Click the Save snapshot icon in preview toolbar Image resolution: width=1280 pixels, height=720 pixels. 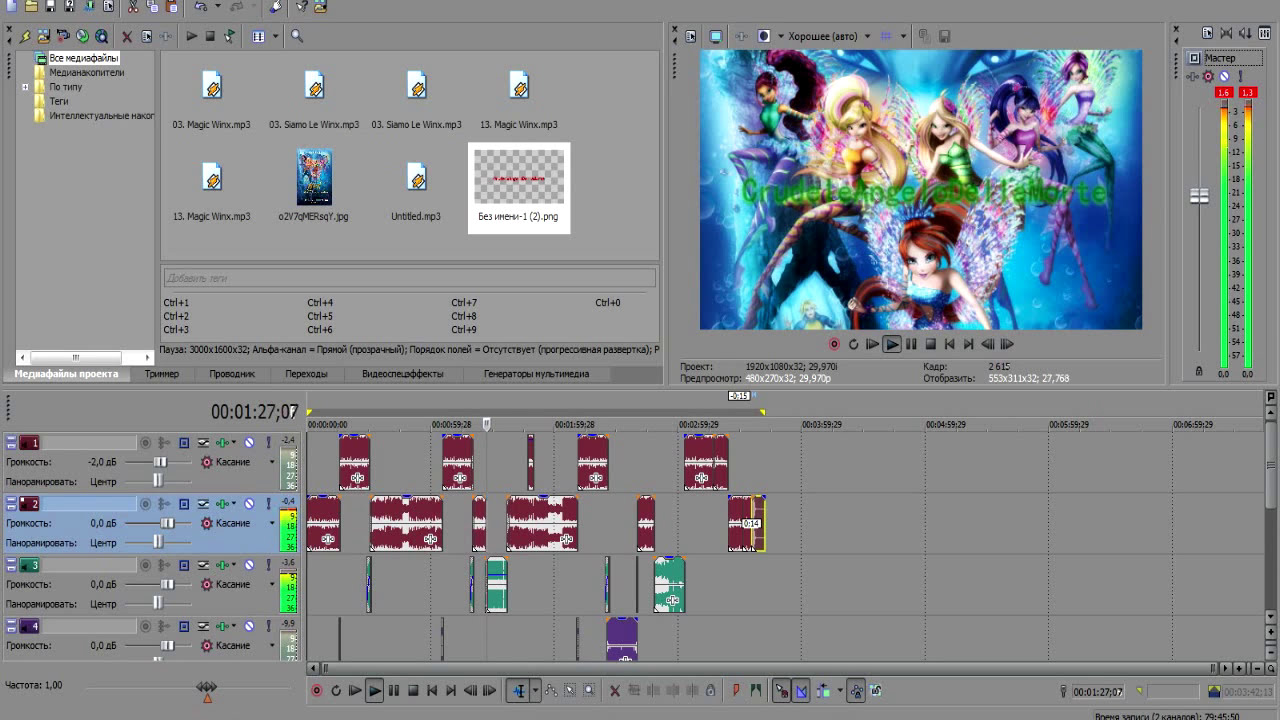point(944,37)
